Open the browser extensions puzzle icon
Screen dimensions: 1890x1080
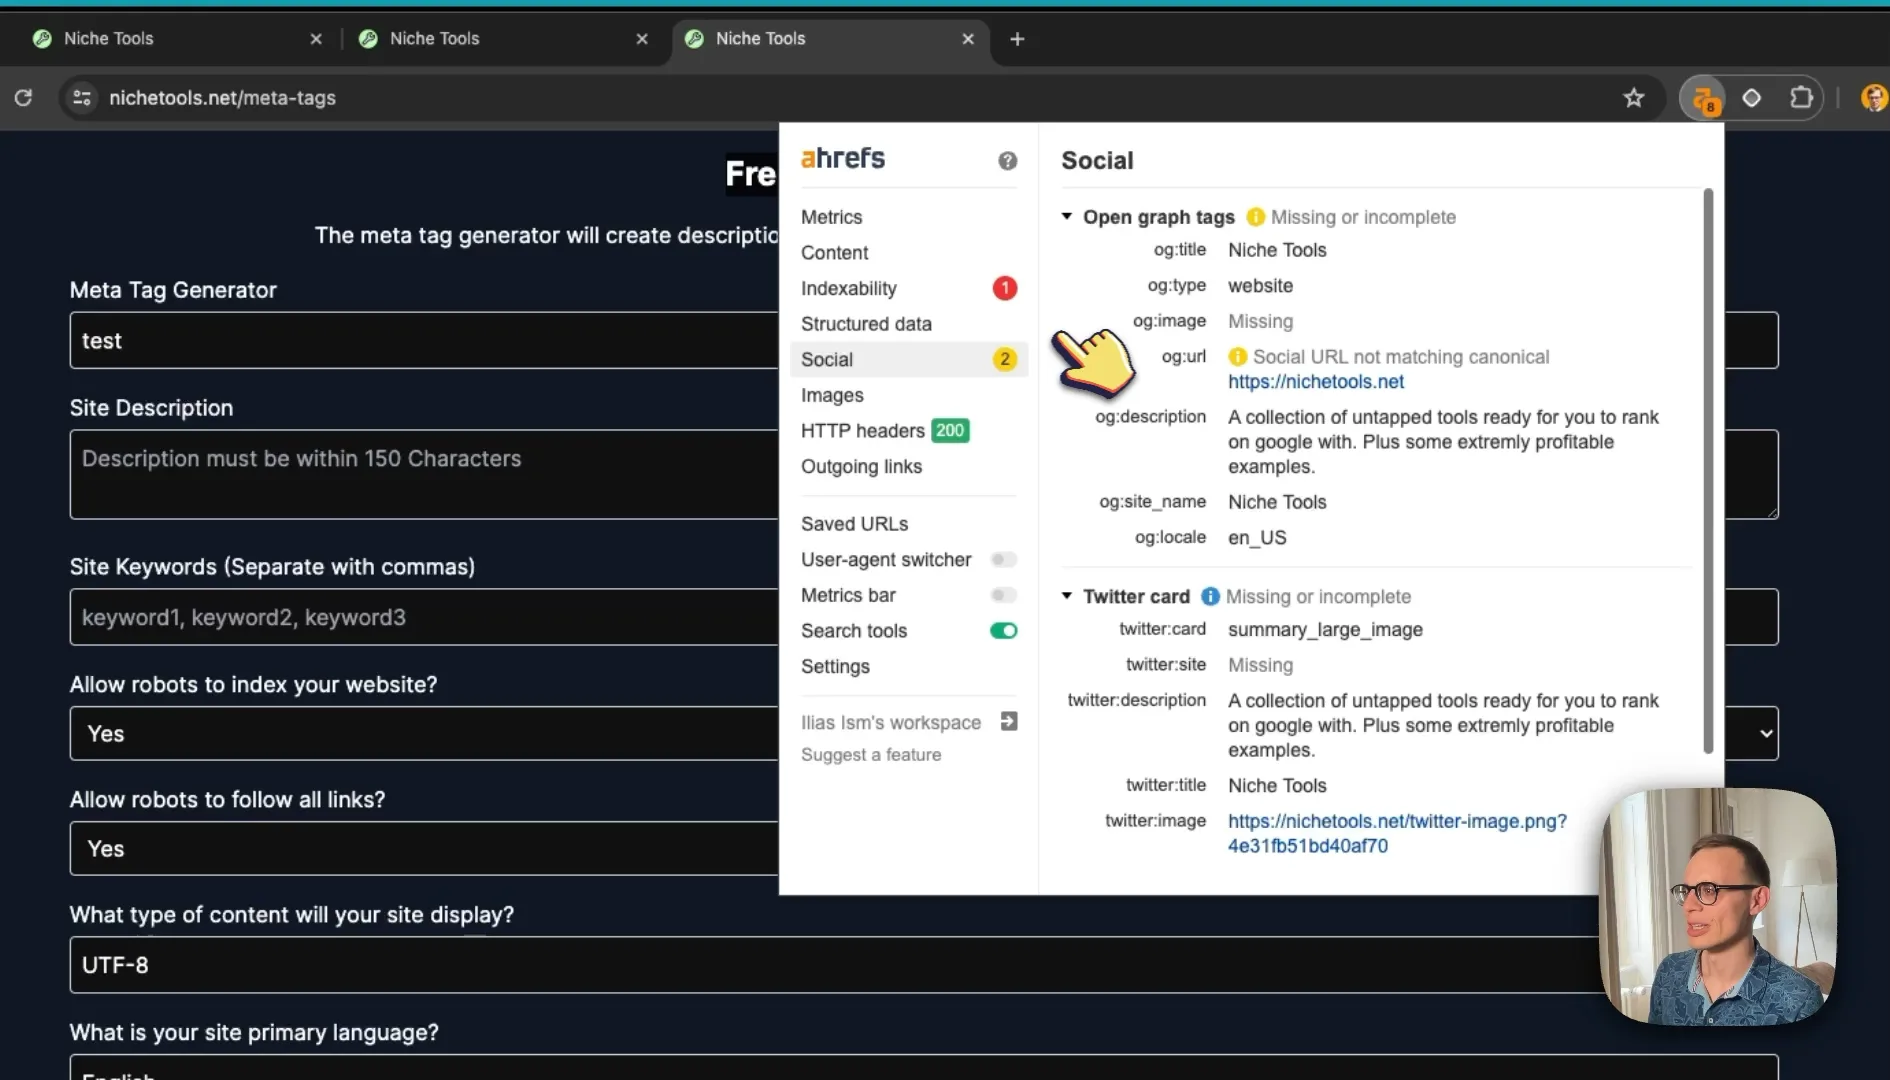[x=1800, y=98]
